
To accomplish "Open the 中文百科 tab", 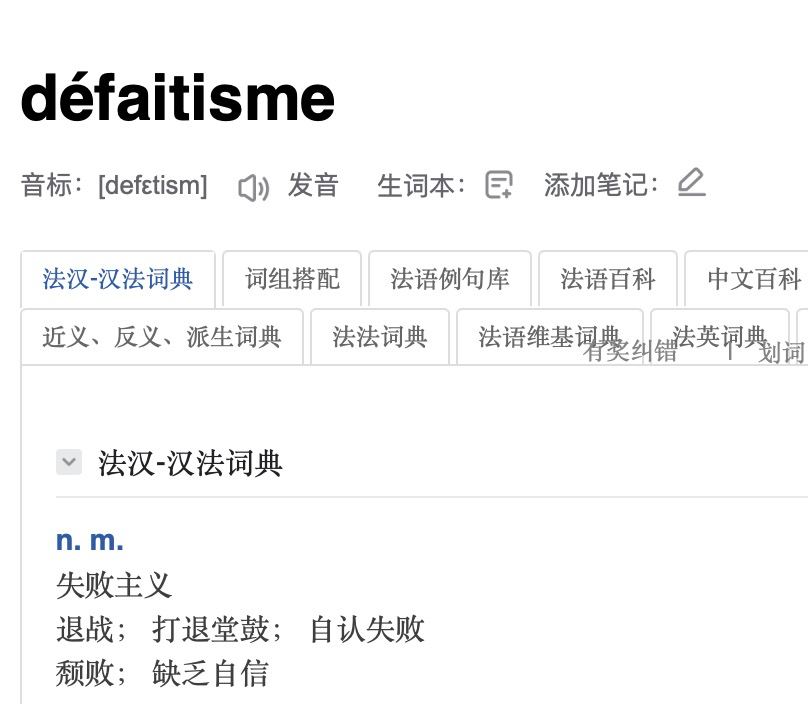I will tap(754, 278).
